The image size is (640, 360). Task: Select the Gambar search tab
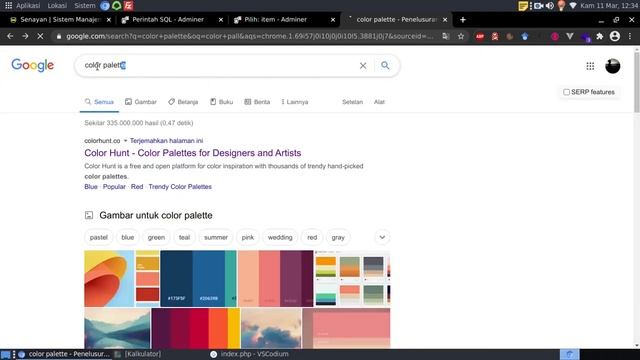click(141, 102)
